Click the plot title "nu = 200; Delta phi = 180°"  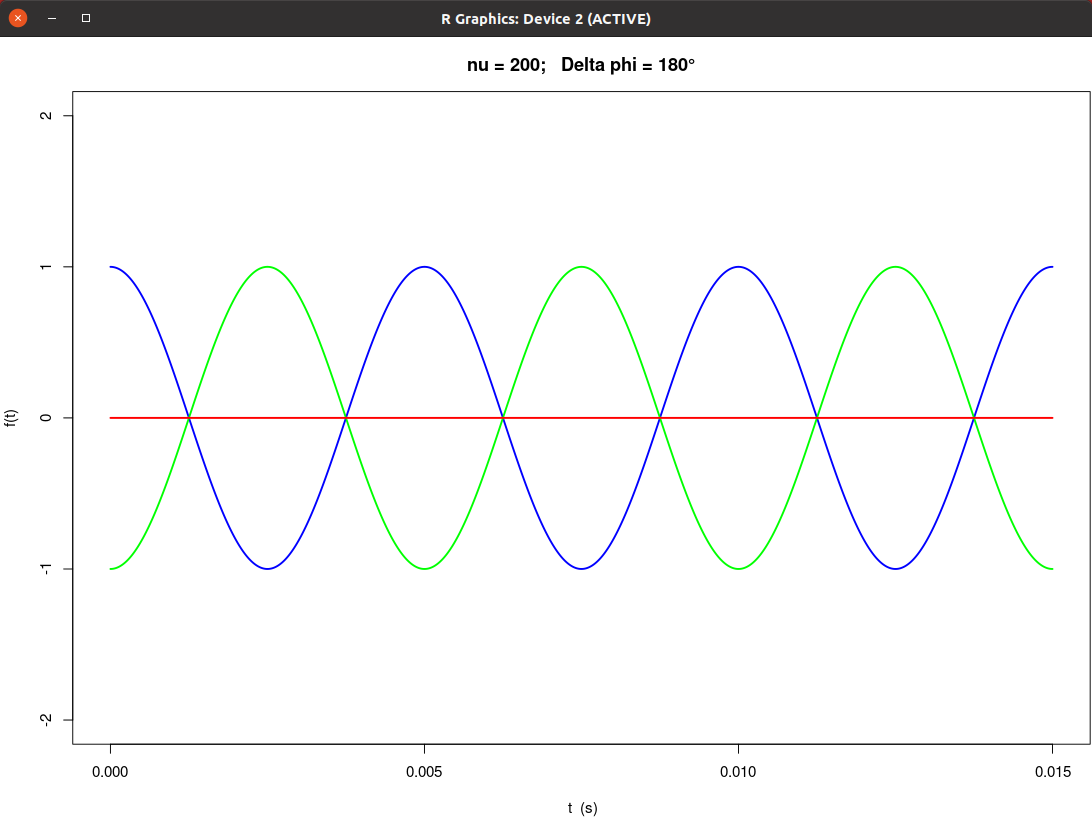tap(581, 65)
